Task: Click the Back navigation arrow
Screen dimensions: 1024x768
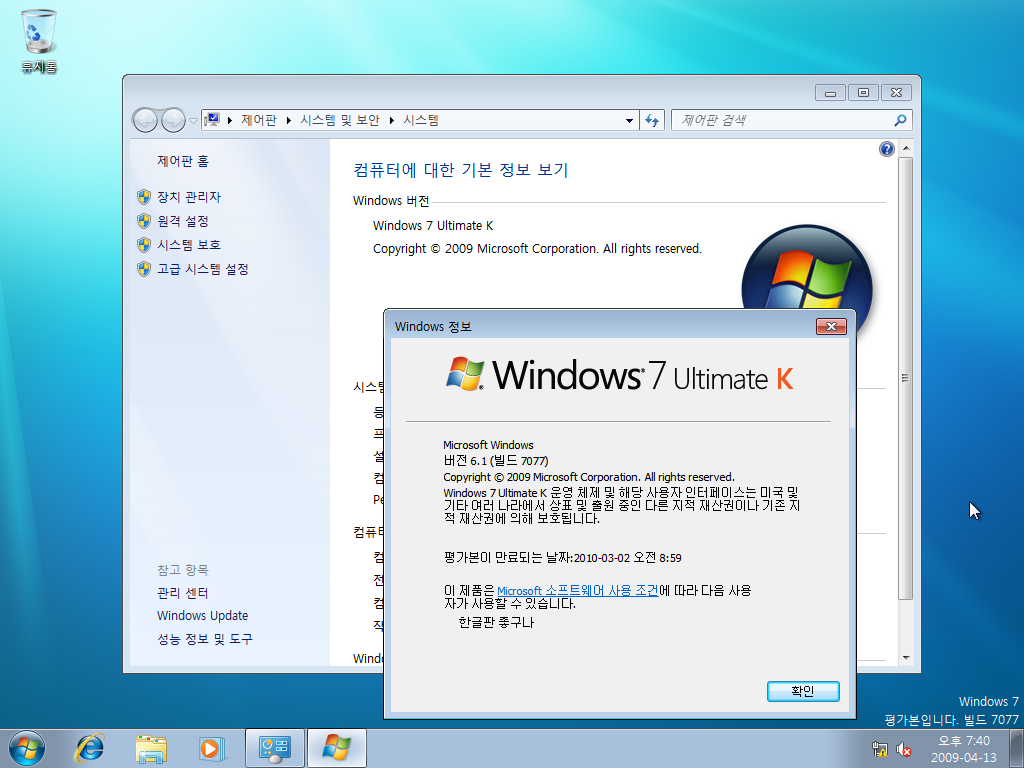Action: [145, 120]
